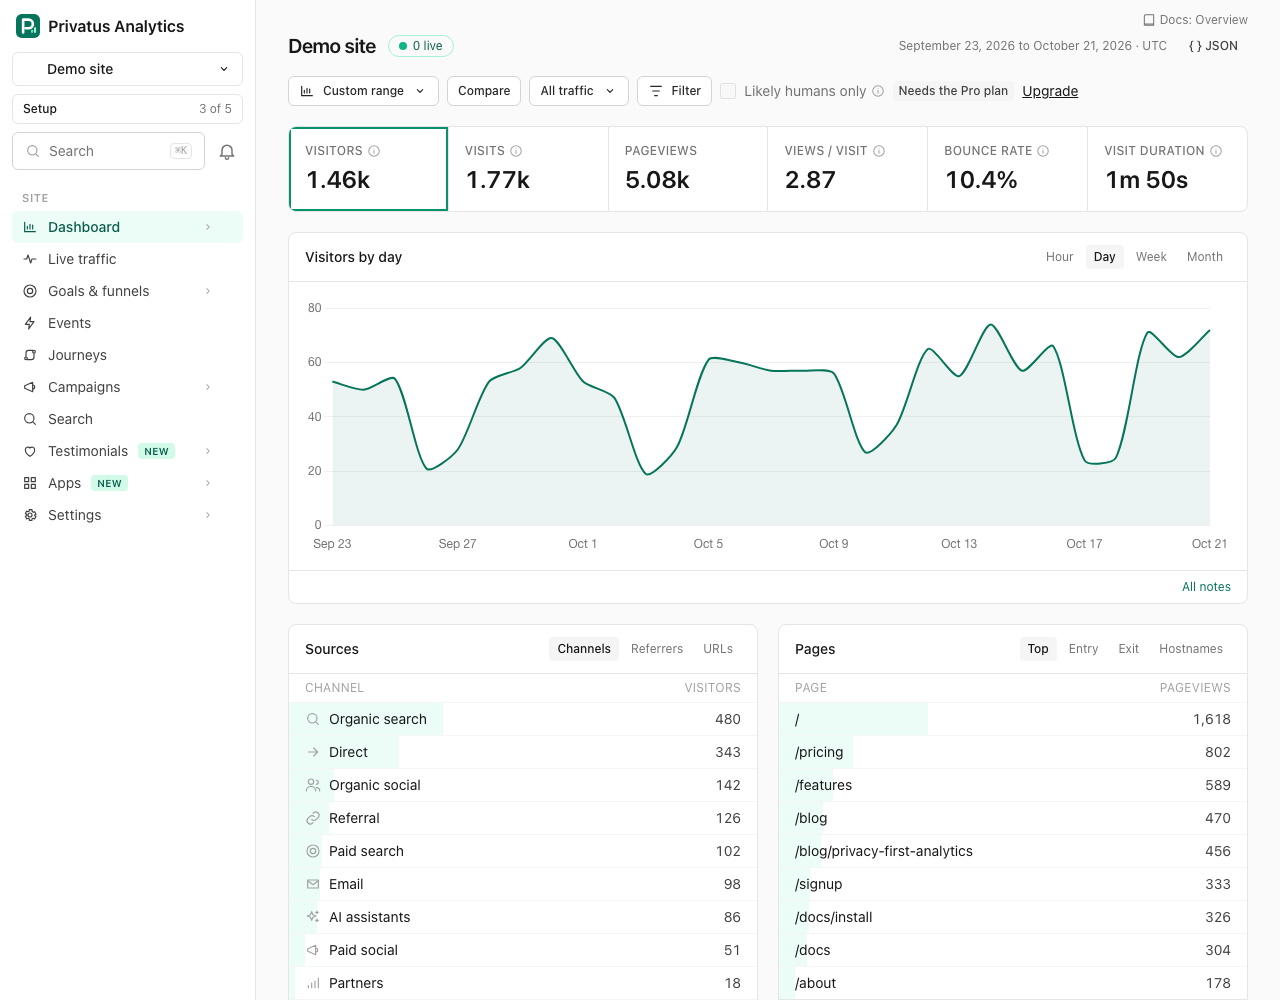Open the All notes link
1280x1000 pixels.
click(x=1206, y=587)
